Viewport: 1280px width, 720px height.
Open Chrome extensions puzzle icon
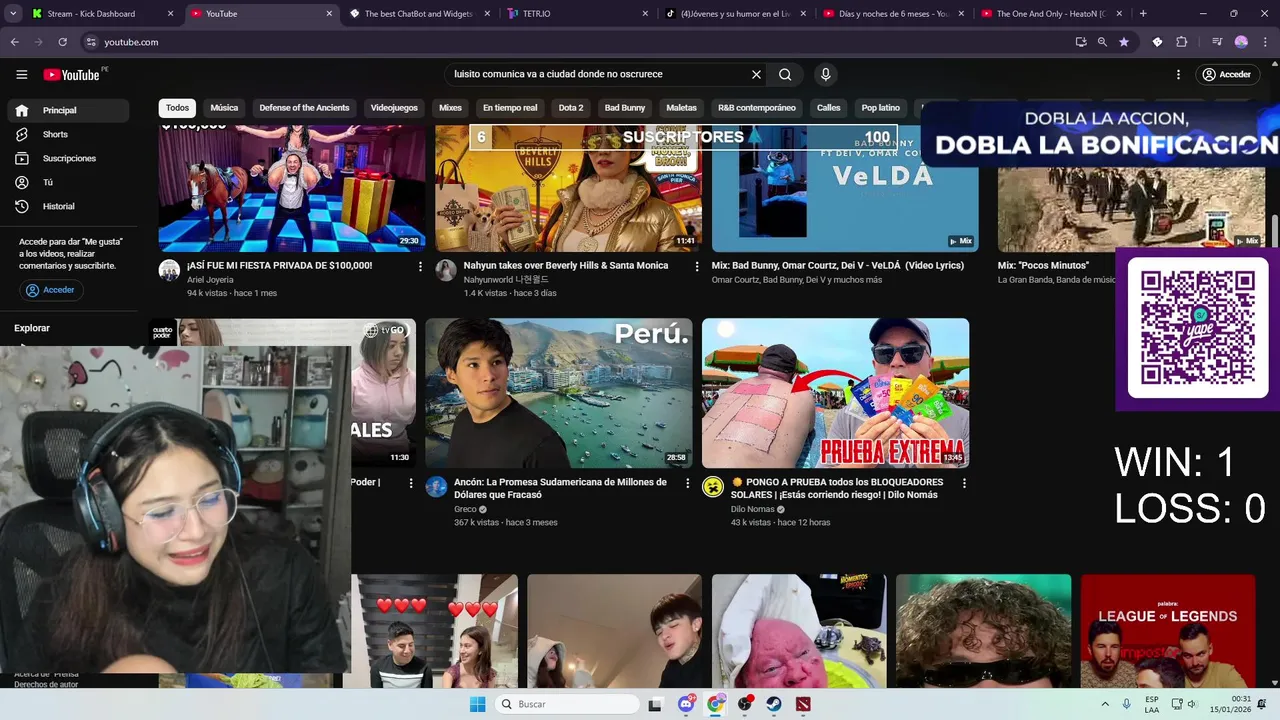pyautogui.click(x=1181, y=42)
